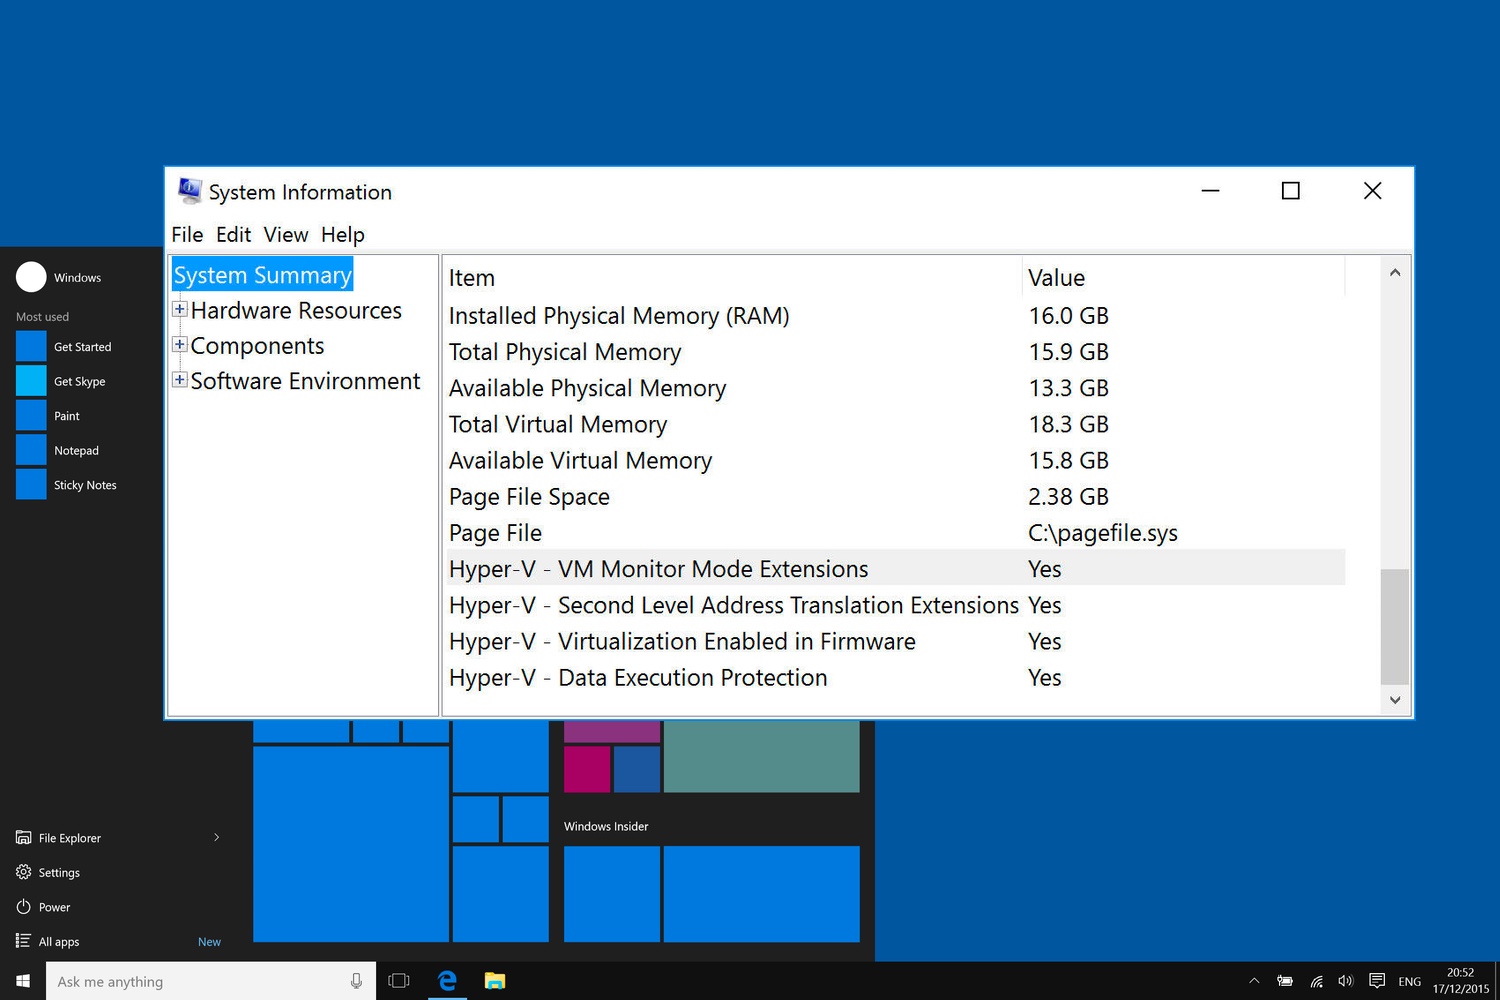
Task: Click the volume speaker icon in tray
Action: pos(1346,981)
